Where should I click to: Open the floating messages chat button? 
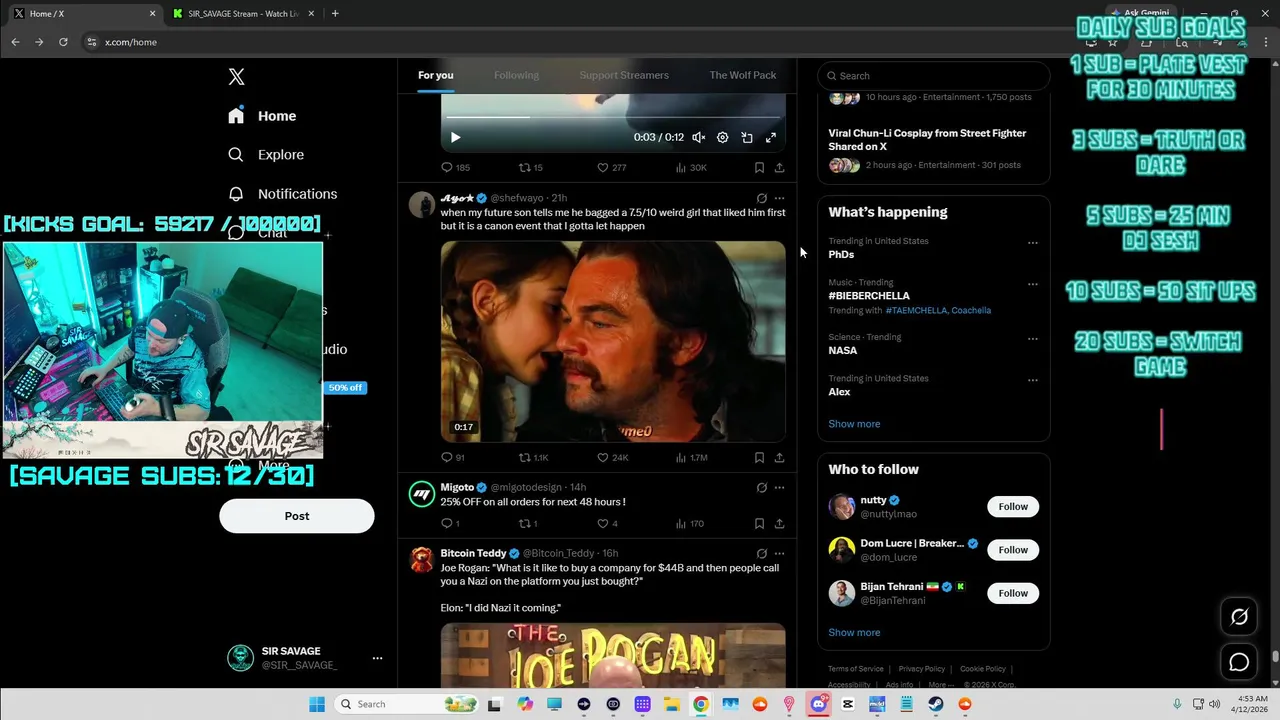click(1239, 662)
